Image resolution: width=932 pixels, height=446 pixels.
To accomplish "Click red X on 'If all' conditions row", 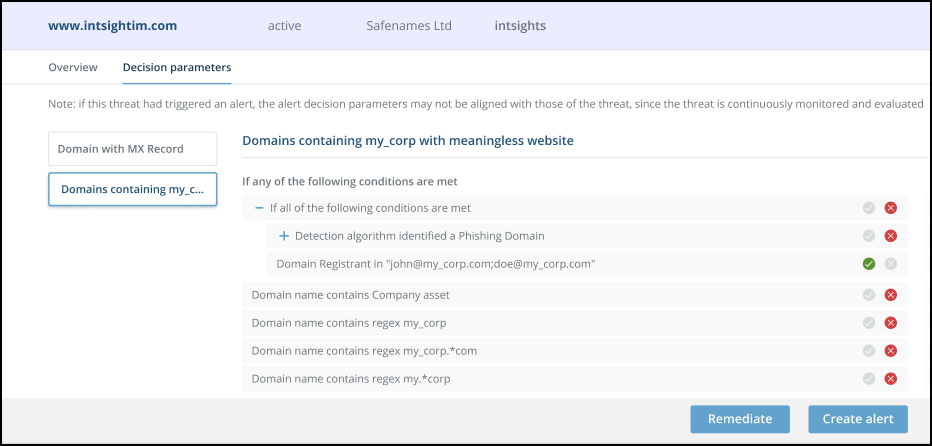I will coord(891,208).
